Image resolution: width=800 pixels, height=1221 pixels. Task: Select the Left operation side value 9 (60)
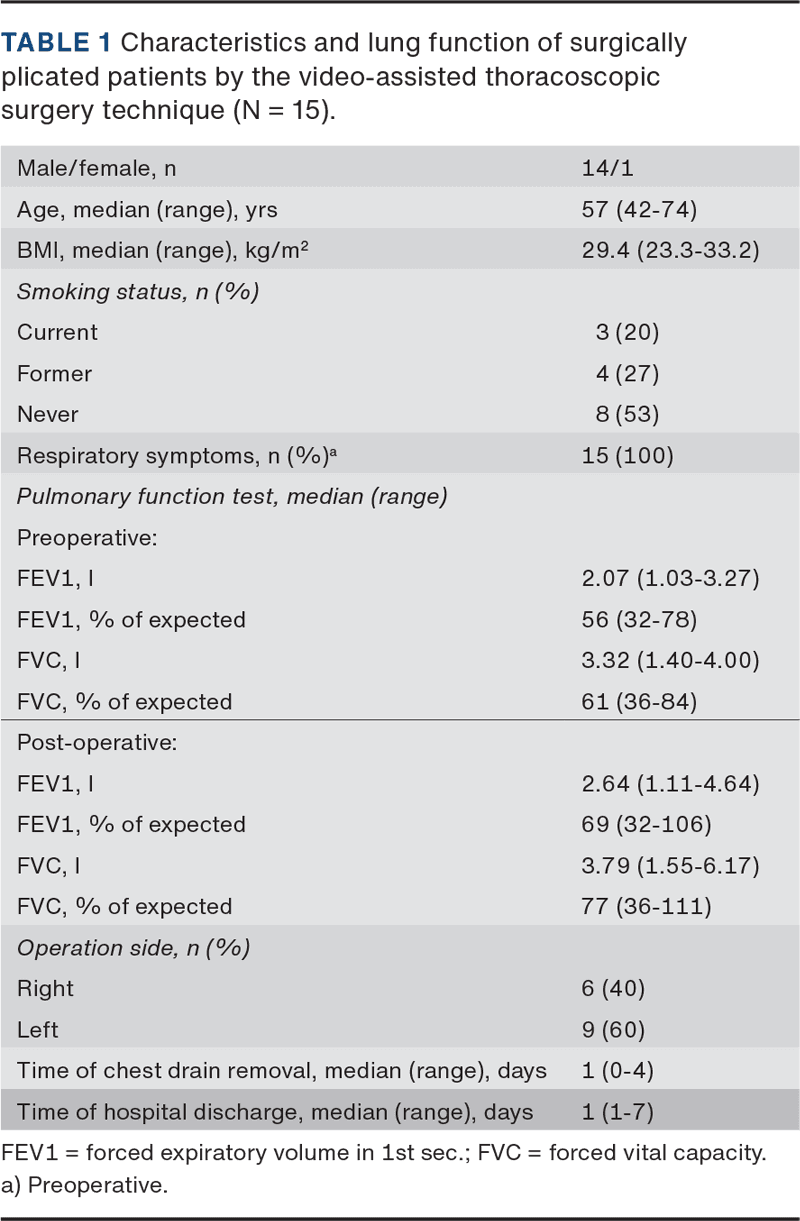[x=613, y=1029]
